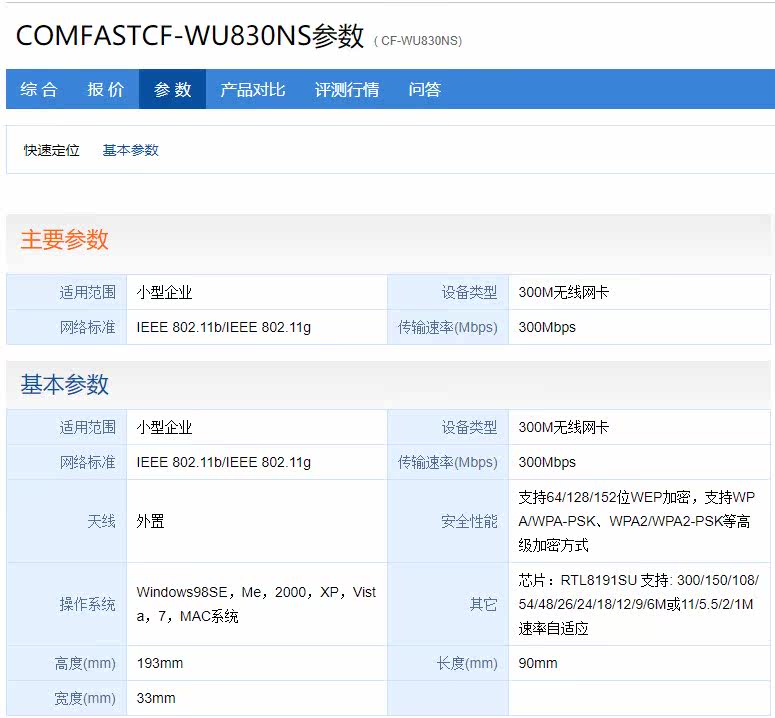This screenshot has height=718, width=775.
Task: Click 适用范围 label in 基本参数 table
Action: [x=87, y=427]
